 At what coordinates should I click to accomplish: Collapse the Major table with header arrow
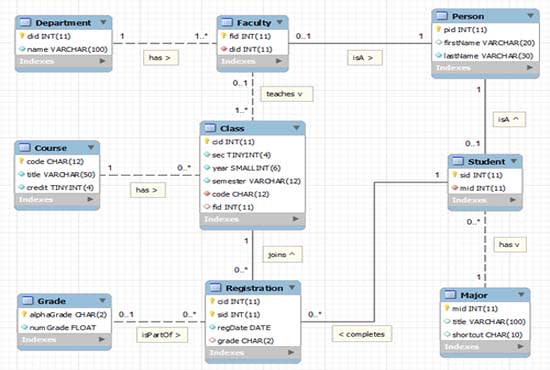521,295
